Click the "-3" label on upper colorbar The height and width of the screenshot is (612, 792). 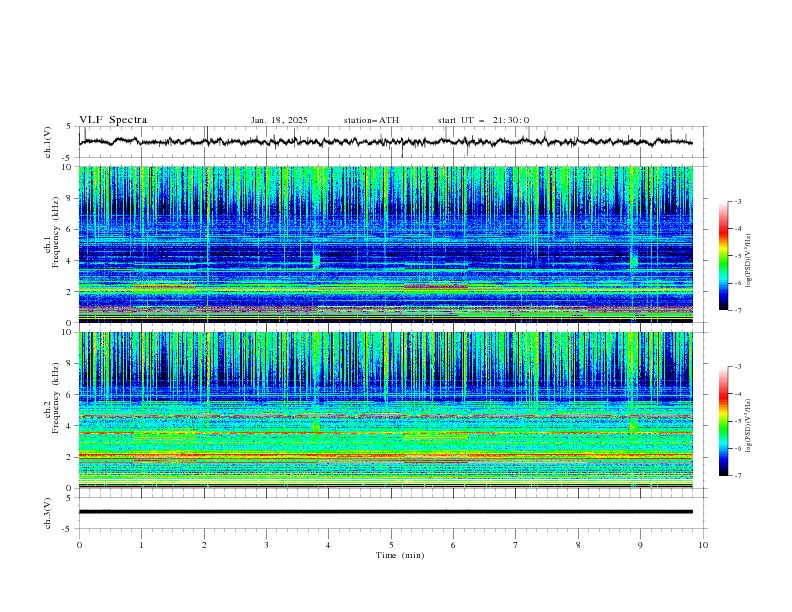(x=737, y=201)
